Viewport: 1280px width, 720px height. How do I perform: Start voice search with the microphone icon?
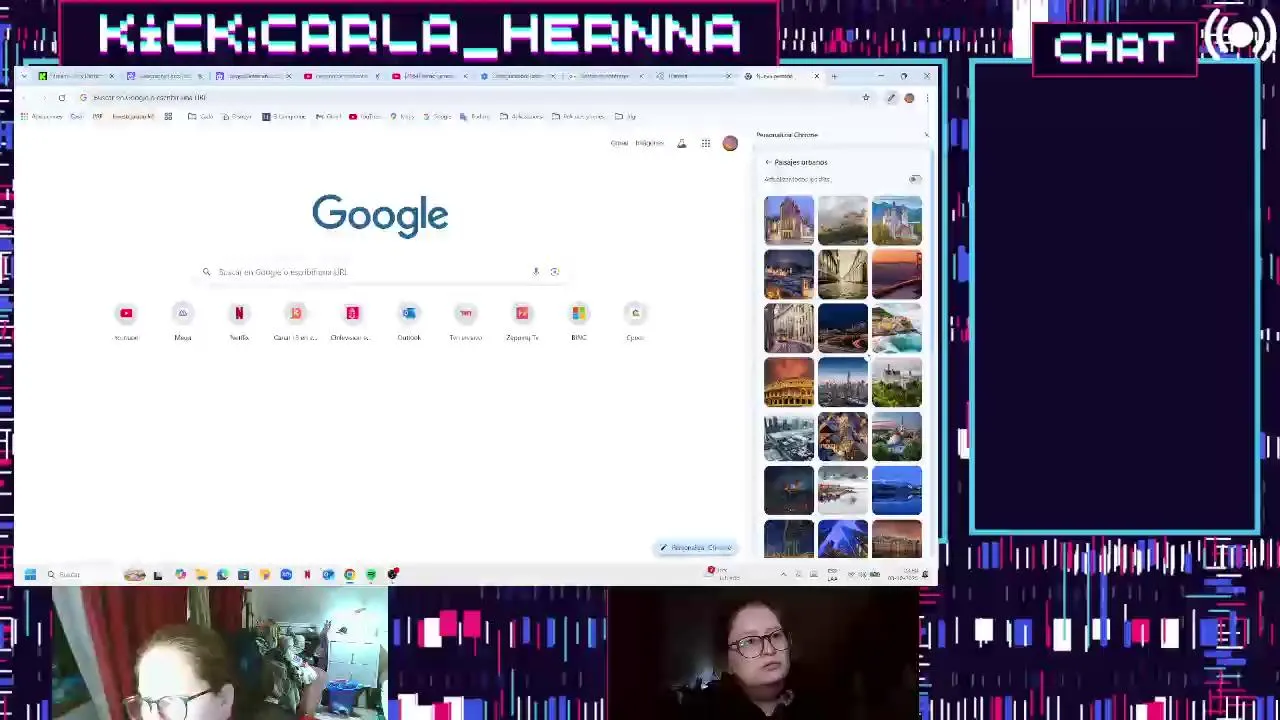[x=536, y=272]
